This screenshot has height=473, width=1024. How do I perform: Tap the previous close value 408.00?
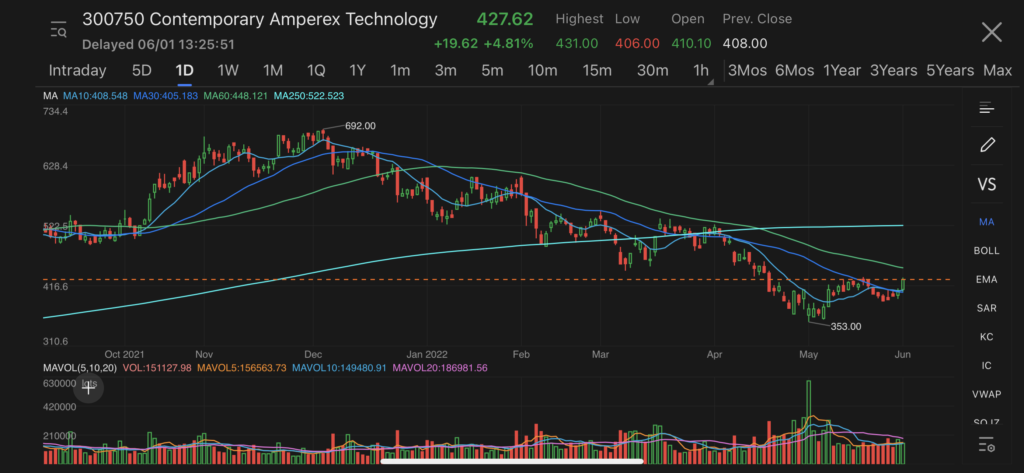(744, 44)
